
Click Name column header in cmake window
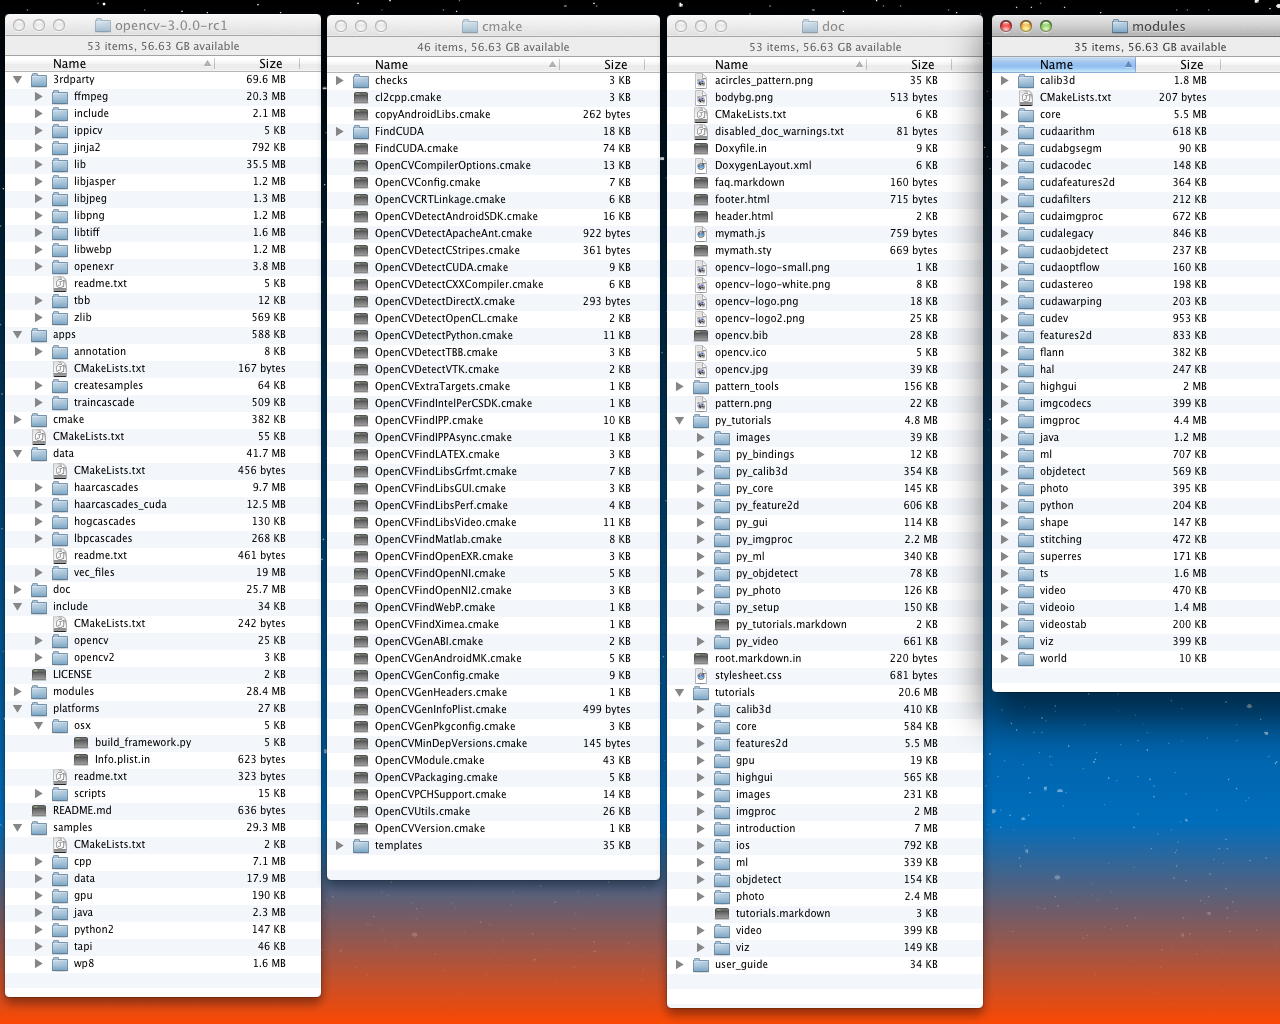443,64
